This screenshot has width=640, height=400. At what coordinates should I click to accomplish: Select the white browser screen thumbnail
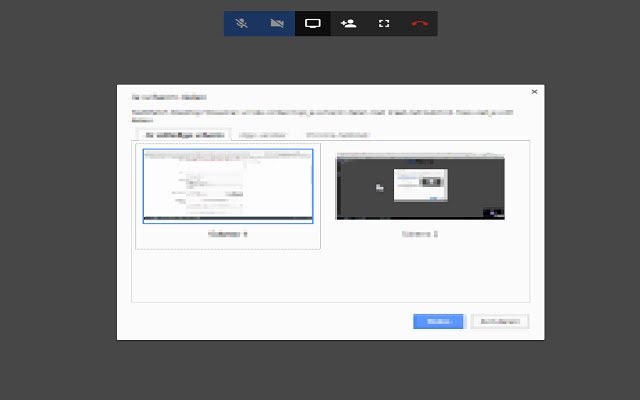click(228, 186)
